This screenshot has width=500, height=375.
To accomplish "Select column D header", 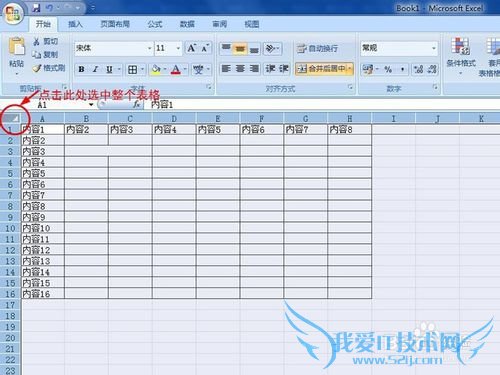I will 174,119.
